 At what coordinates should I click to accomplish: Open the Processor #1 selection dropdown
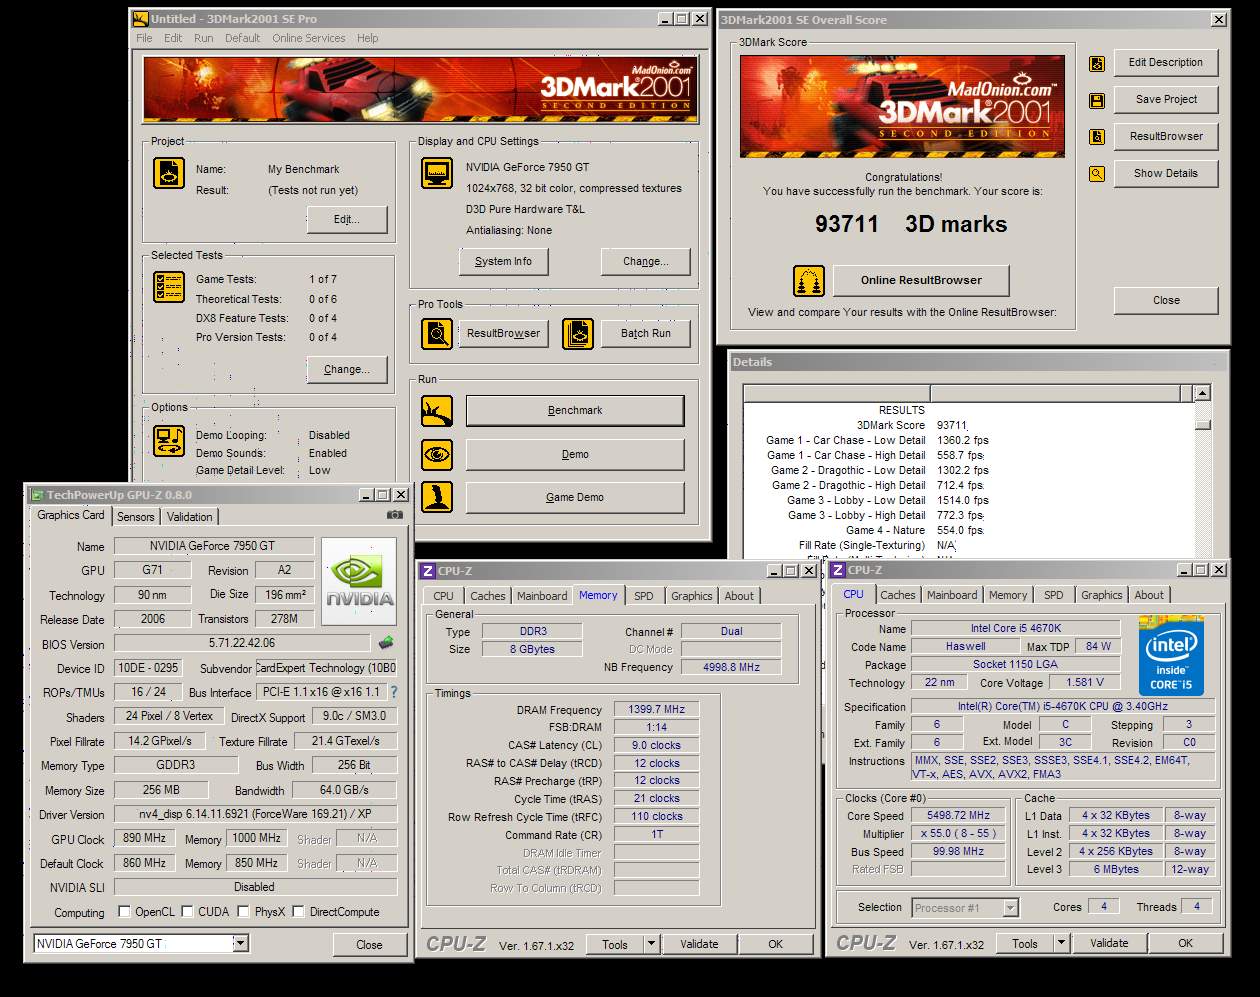tap(1010, 908)
